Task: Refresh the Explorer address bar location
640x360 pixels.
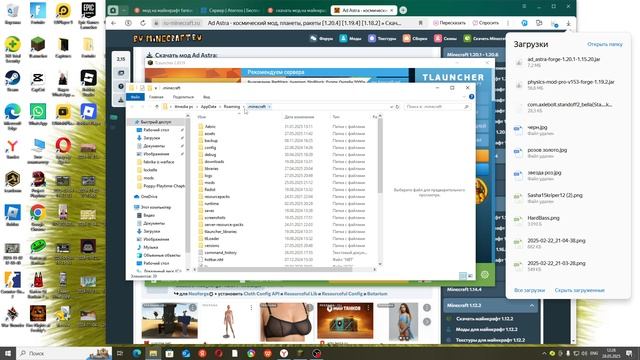Action: tap(397, 107)
